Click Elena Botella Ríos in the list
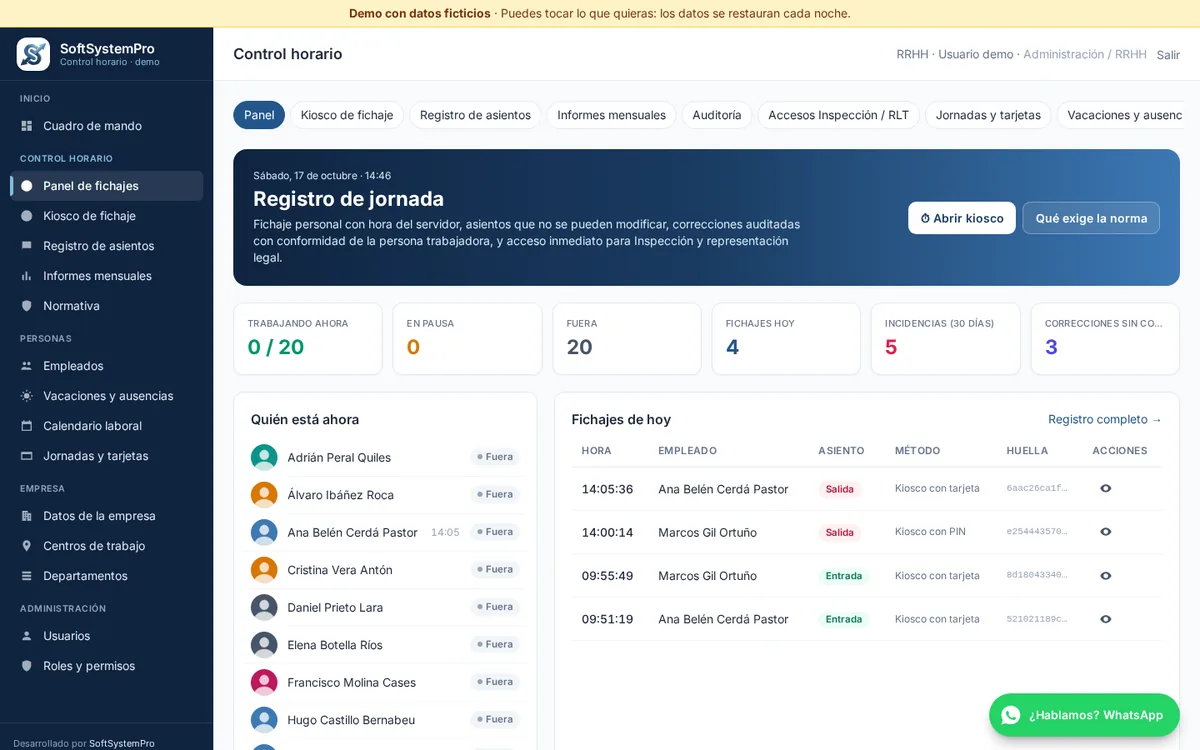 click(x=335, y=645)
